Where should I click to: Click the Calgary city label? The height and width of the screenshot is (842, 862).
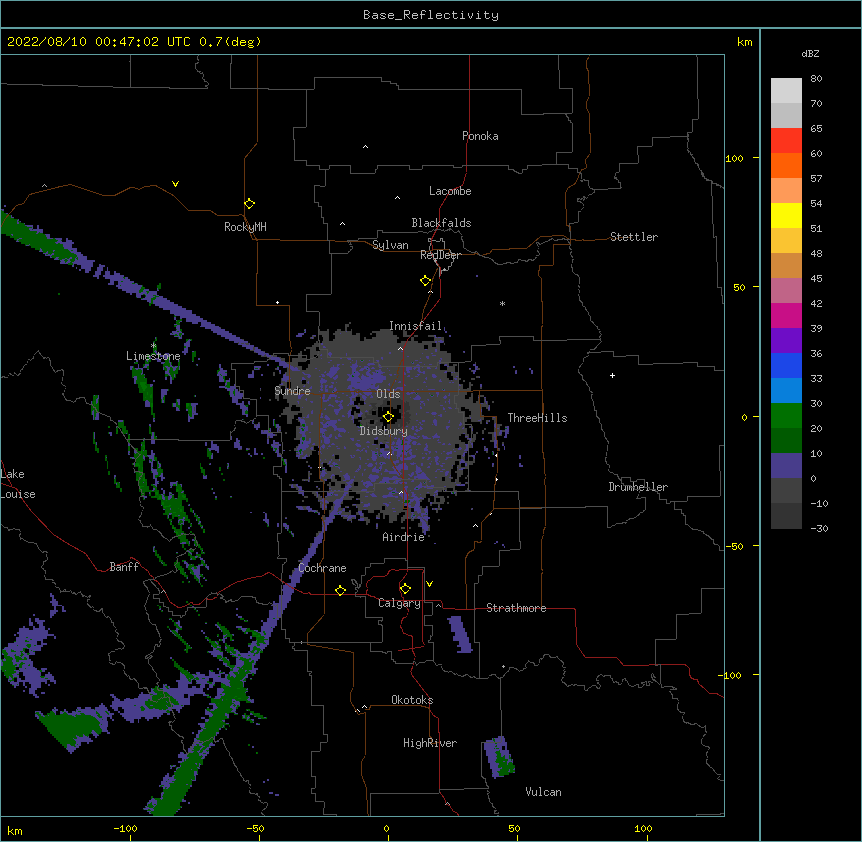(399, 603)
